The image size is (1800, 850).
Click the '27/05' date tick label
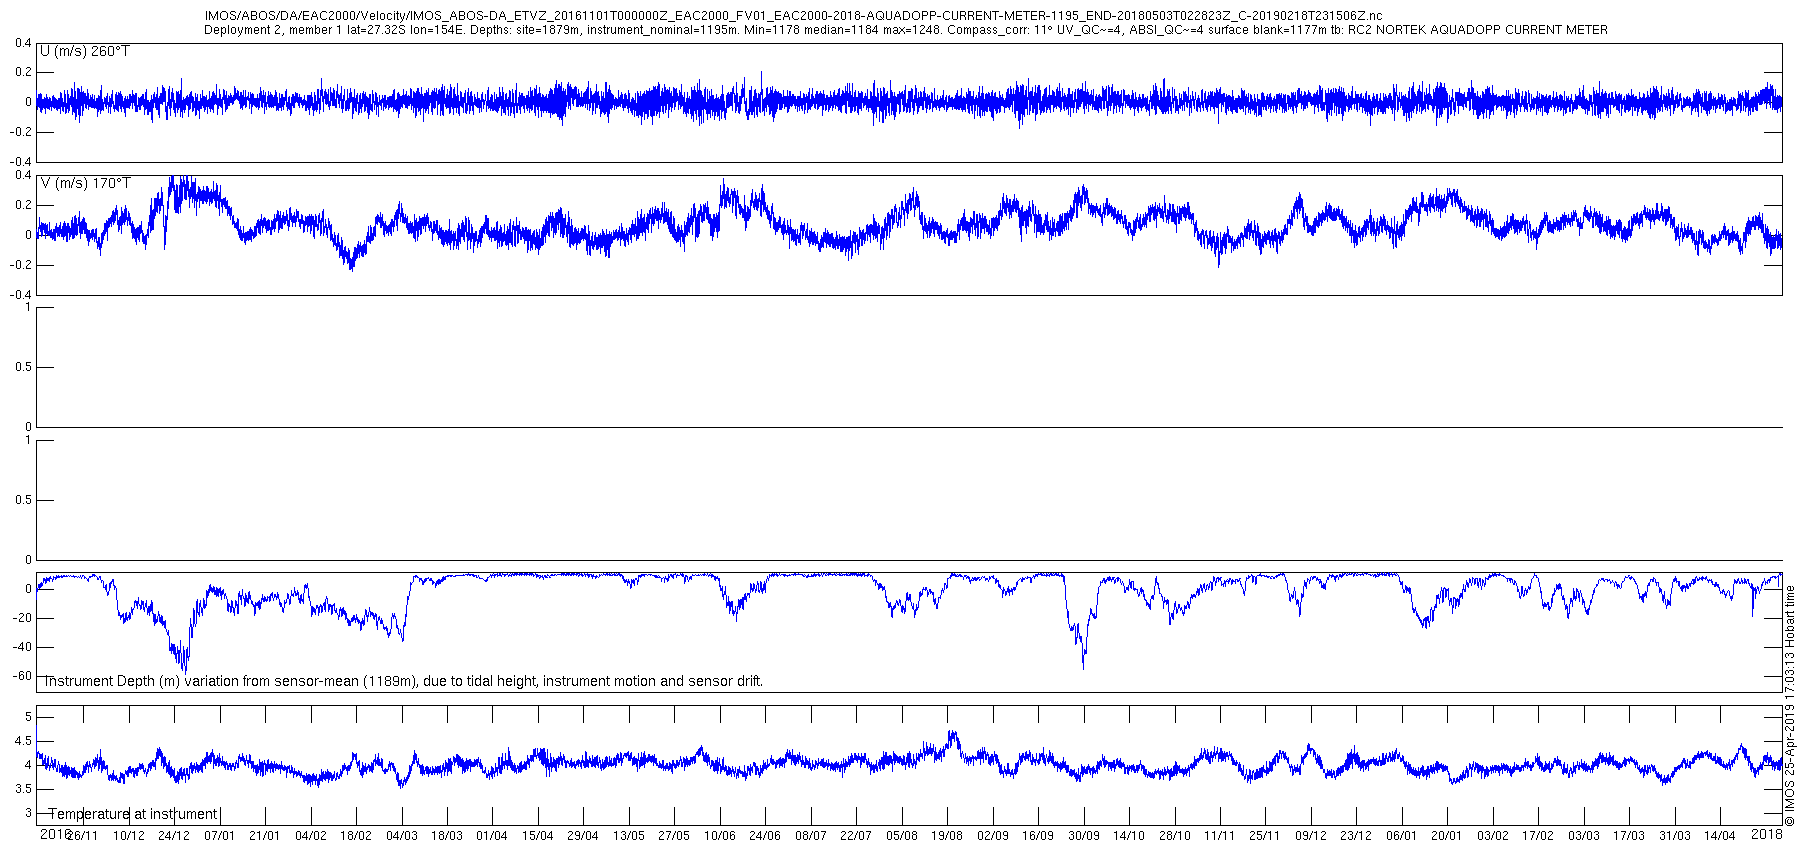pos(674,836)
